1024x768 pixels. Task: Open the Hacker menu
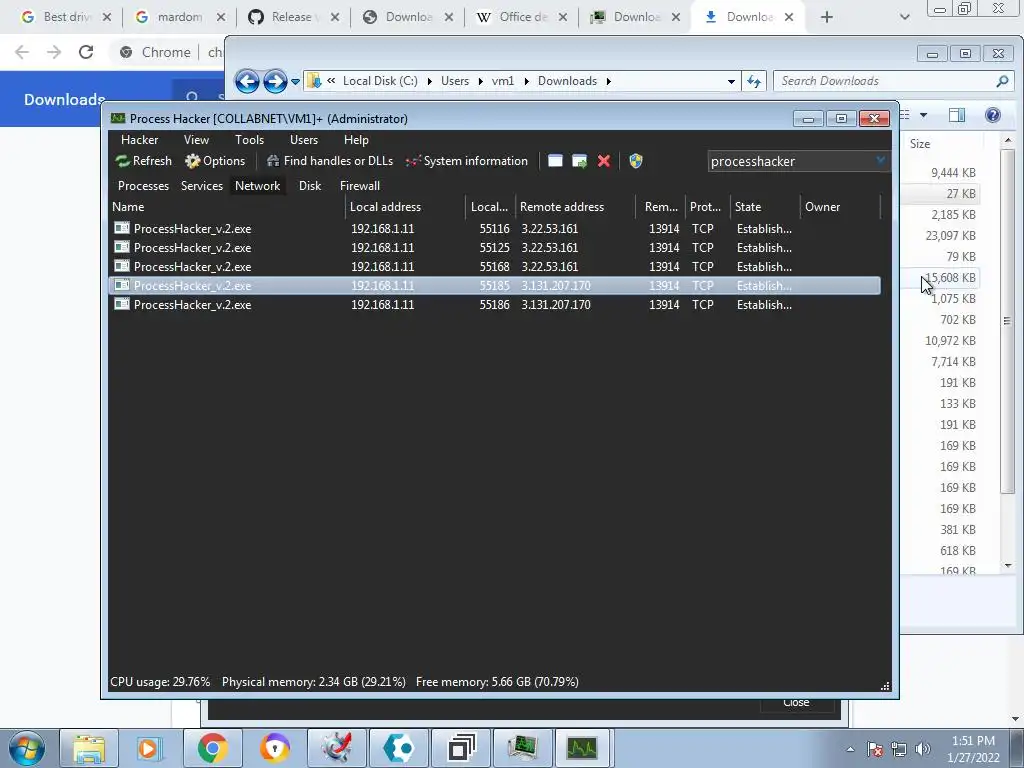139,140
